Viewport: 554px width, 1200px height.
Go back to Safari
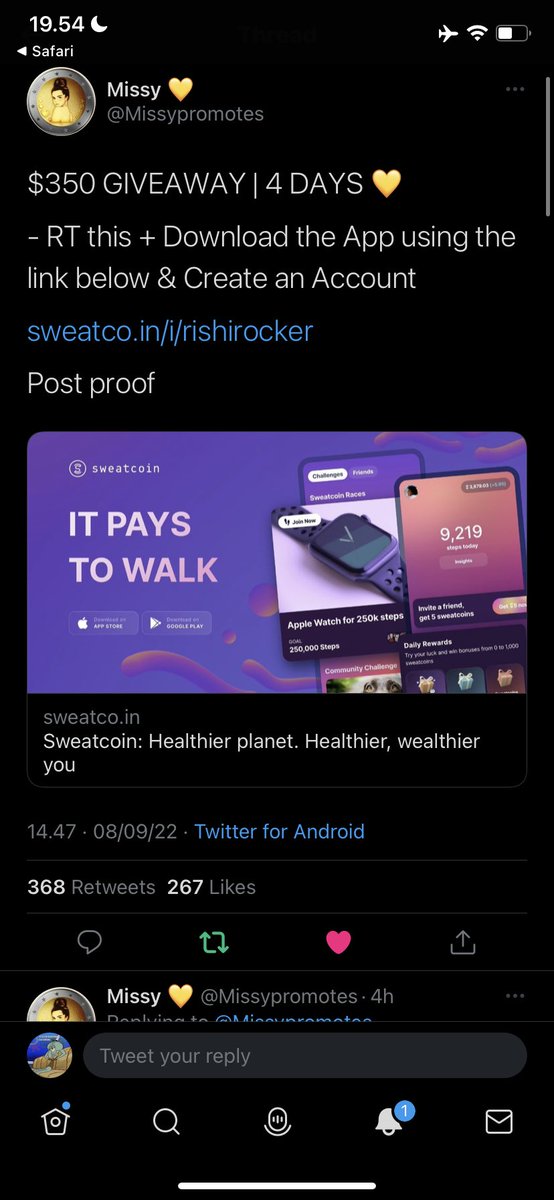tap(46, 50)
